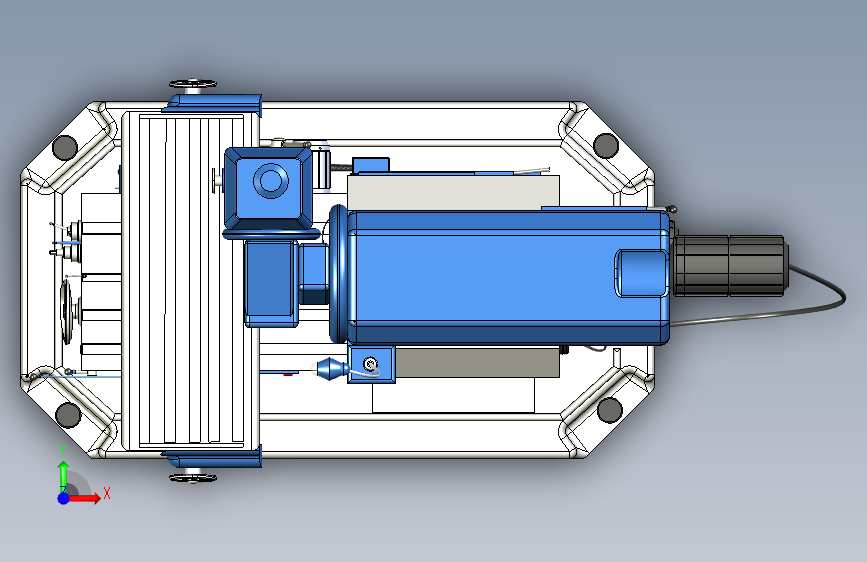Pick the handwheel at the bottom of the frame
Viewport: 867px width, 562px height.
point(192,476)
